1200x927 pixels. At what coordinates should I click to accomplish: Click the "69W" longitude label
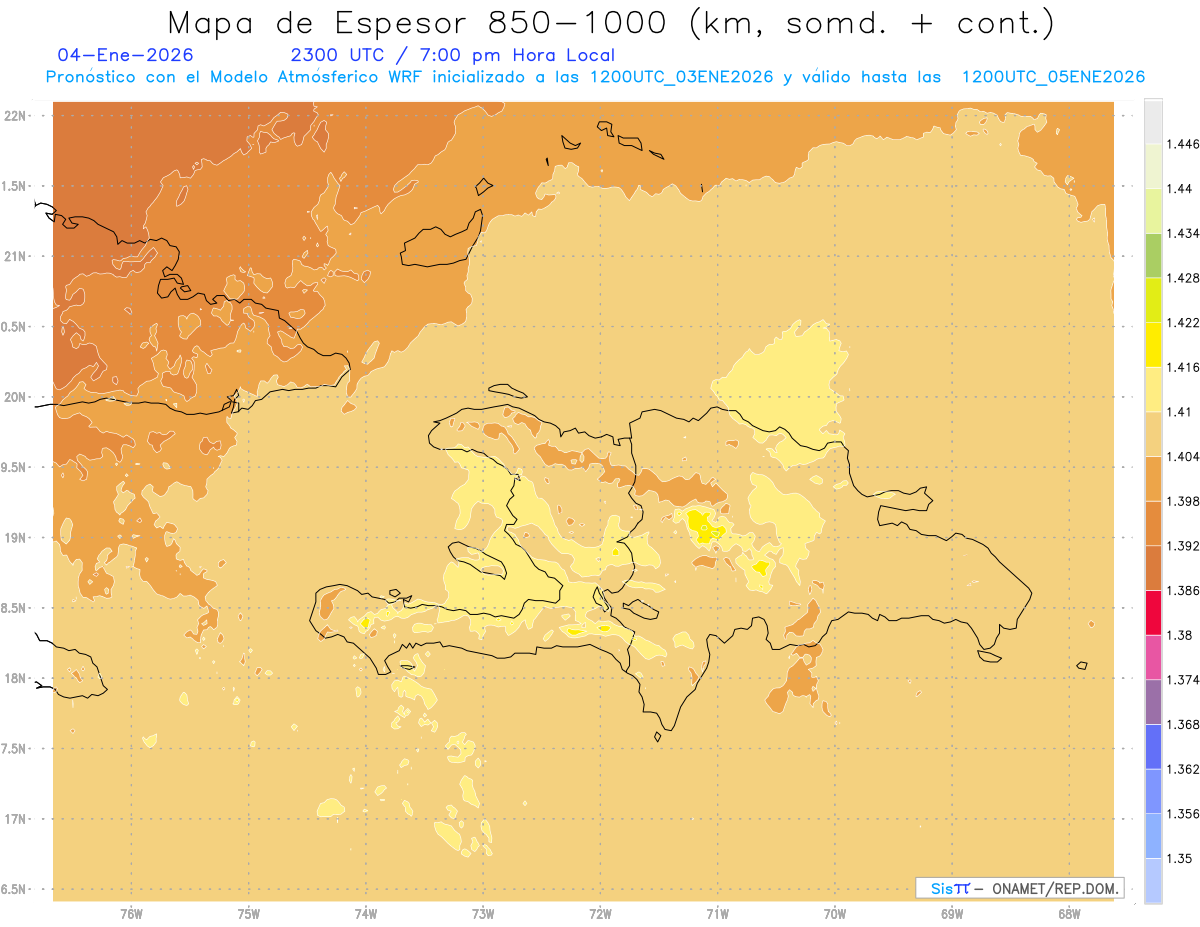pyautogui.click(x=952, y=914)
